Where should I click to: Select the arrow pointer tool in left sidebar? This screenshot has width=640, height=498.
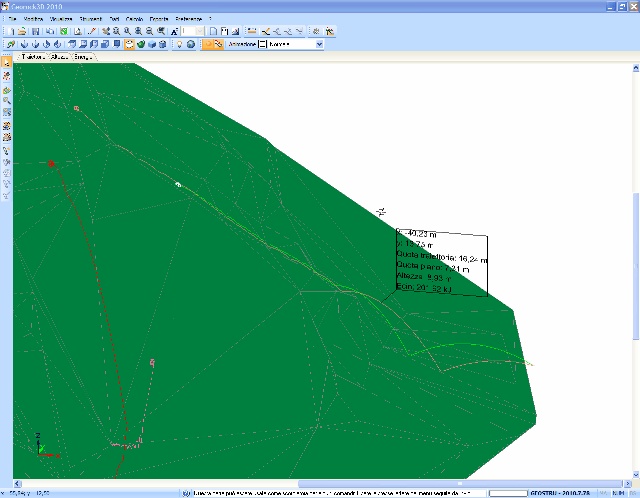point(7,62)
